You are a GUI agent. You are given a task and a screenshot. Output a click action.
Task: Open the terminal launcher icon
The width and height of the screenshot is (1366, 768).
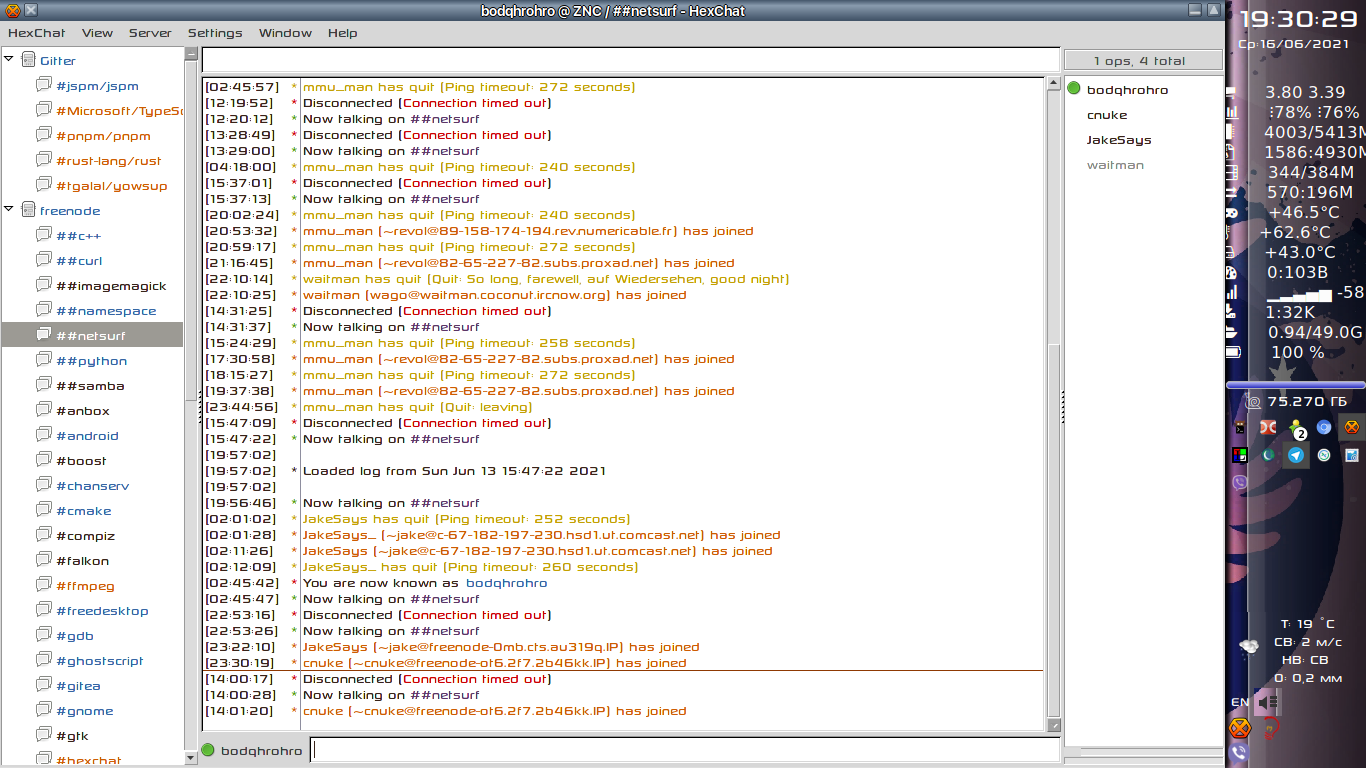coord(1240,427)
